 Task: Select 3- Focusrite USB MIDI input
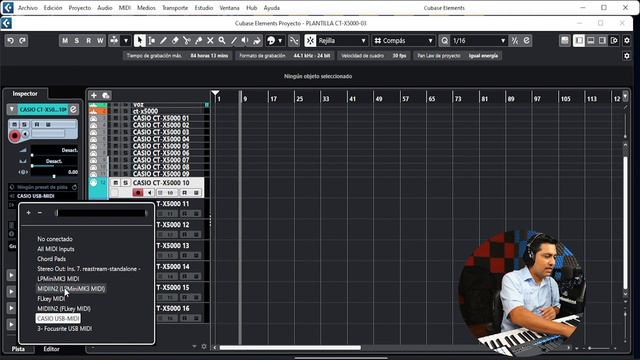tap(64, 329)
